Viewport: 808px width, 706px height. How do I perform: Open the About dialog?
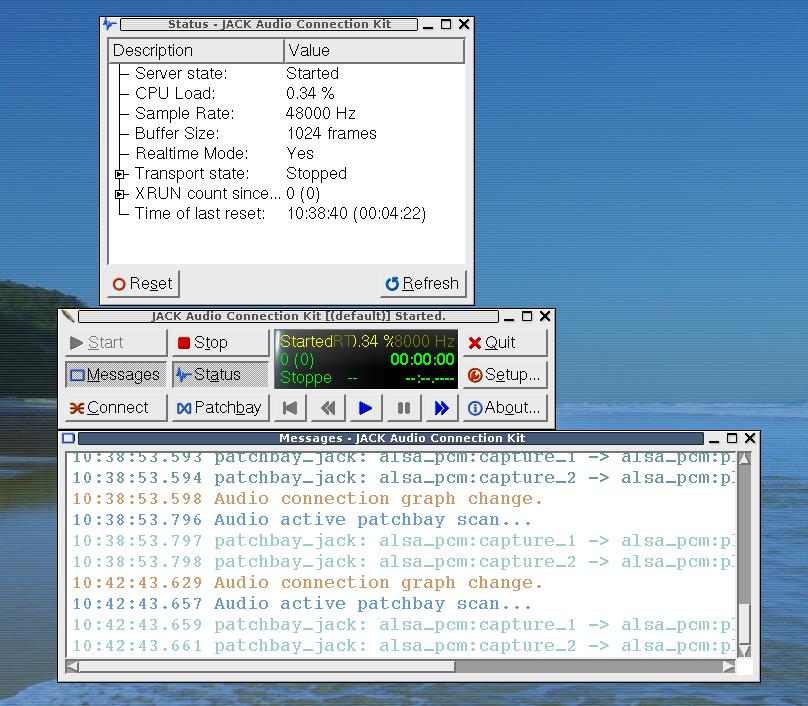tap(505, 408)
